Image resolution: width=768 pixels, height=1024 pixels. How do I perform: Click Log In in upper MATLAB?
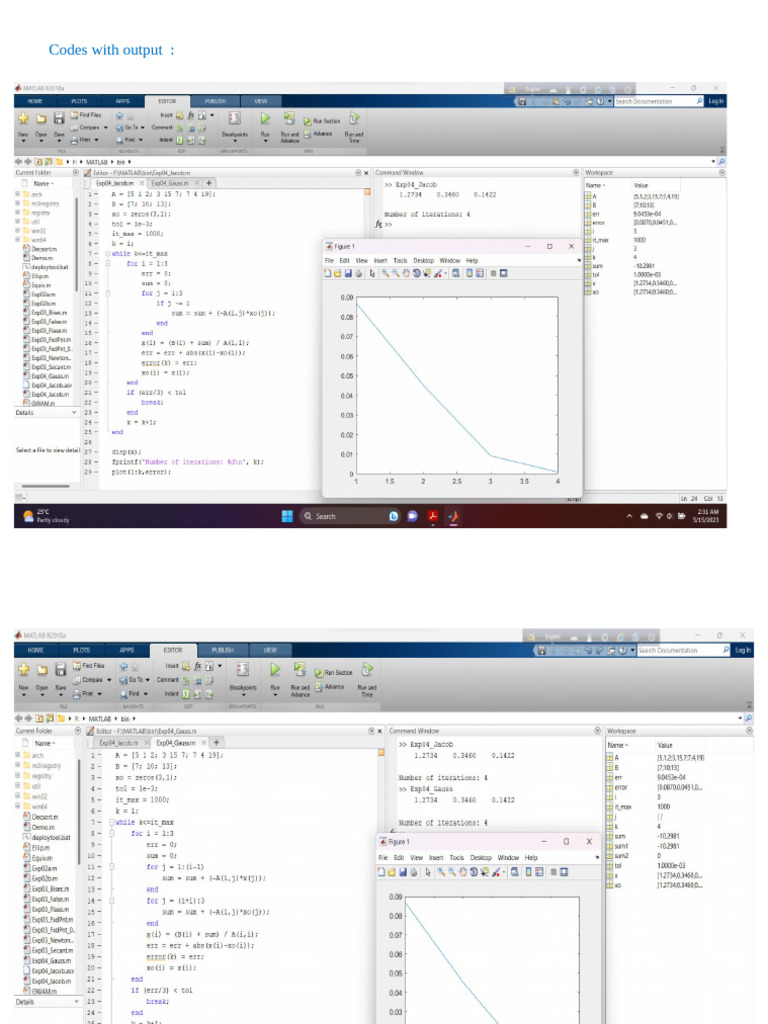(x=716, y=101)
